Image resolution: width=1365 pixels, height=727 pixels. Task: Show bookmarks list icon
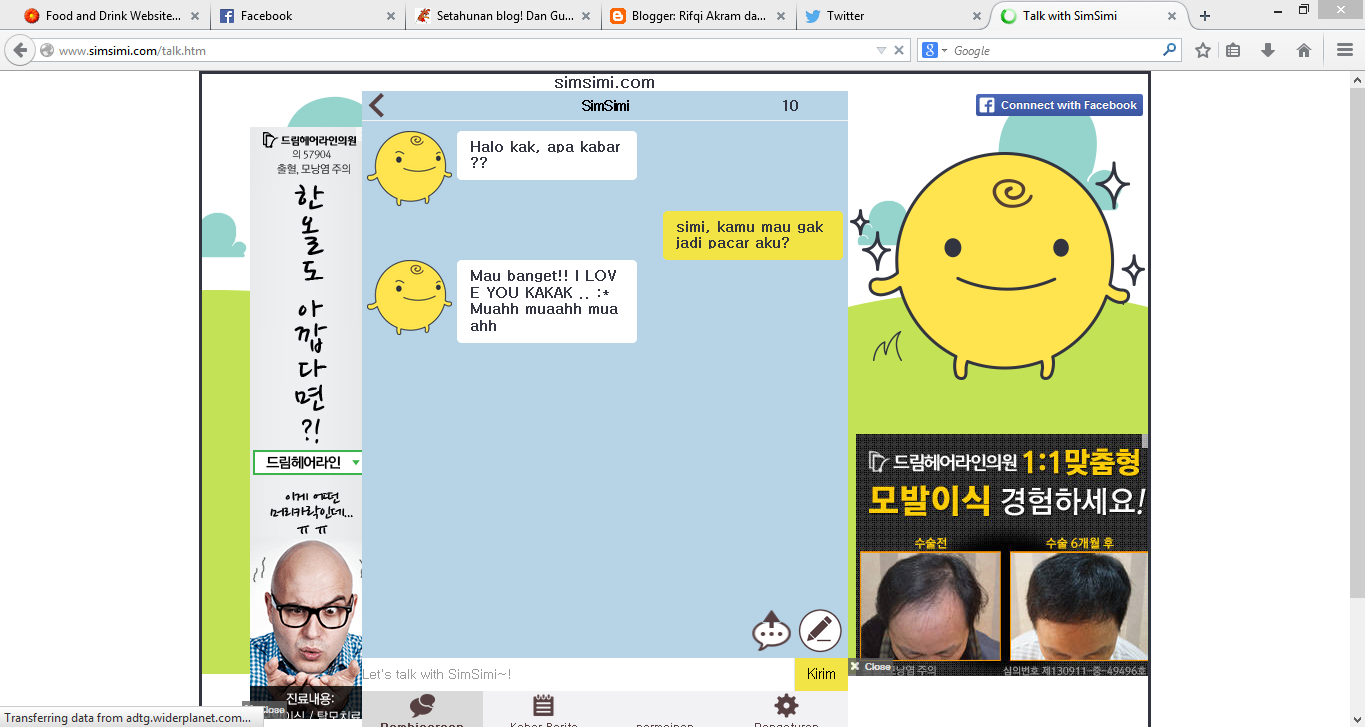click(1234, 50)
